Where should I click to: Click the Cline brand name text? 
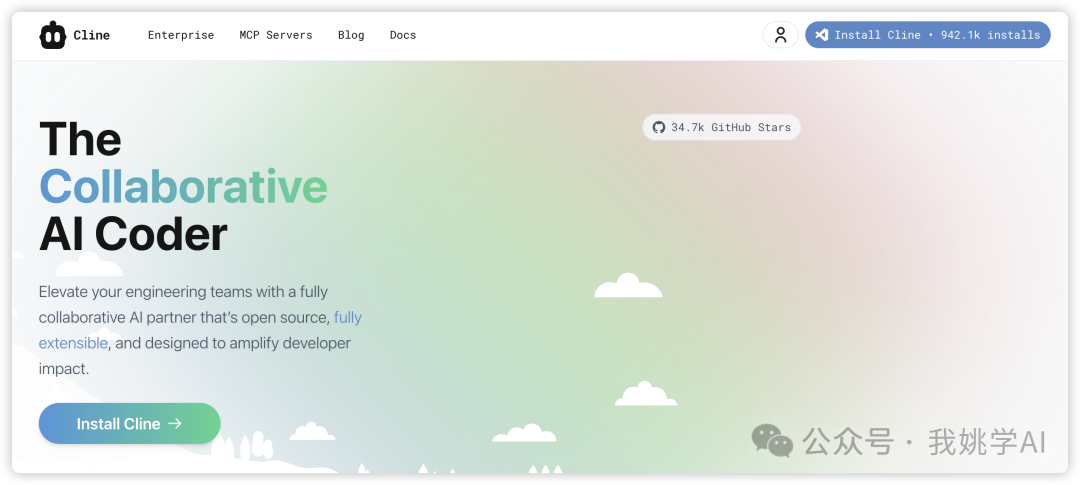pyautogui.click(x=92, y=35)
